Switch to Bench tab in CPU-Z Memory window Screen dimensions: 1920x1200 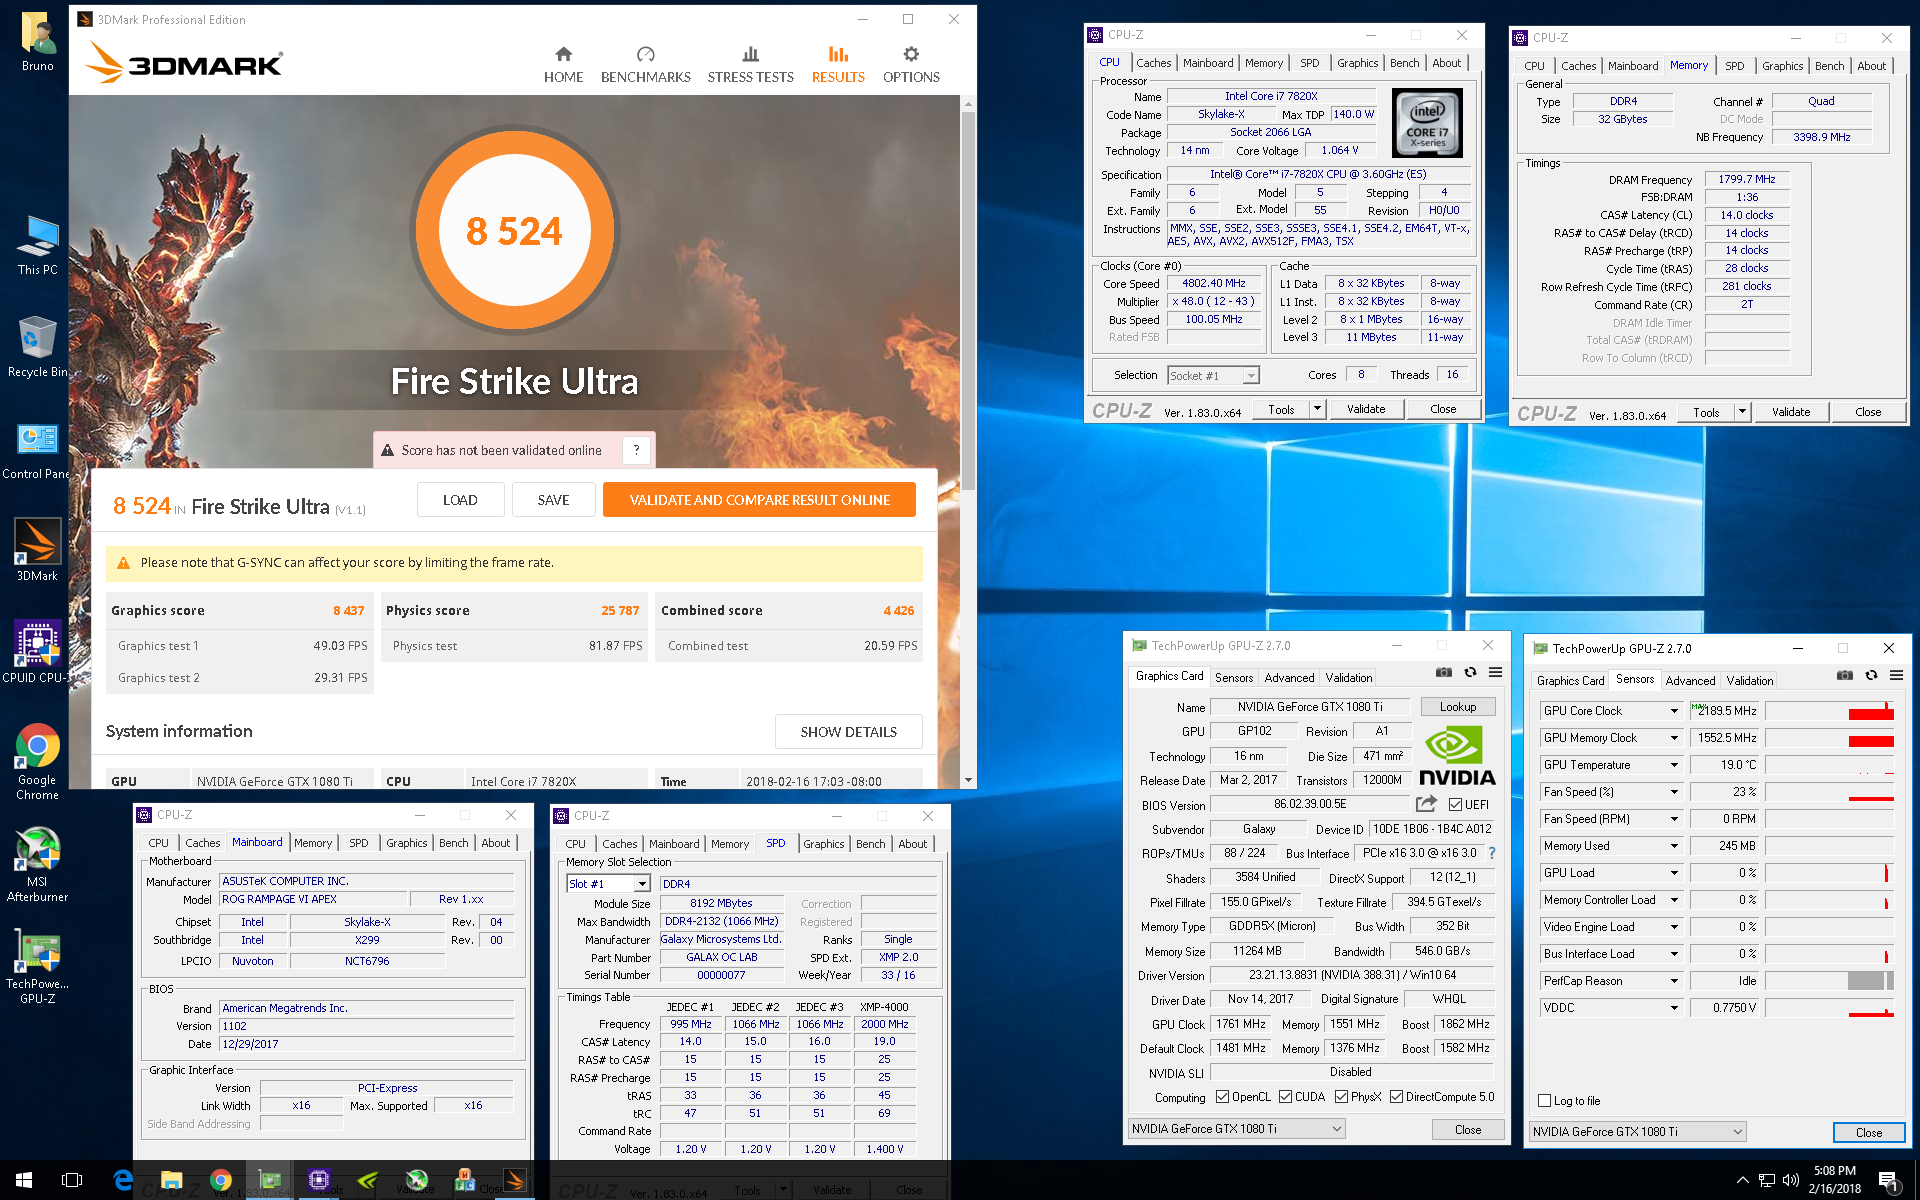click(1829, 66)
